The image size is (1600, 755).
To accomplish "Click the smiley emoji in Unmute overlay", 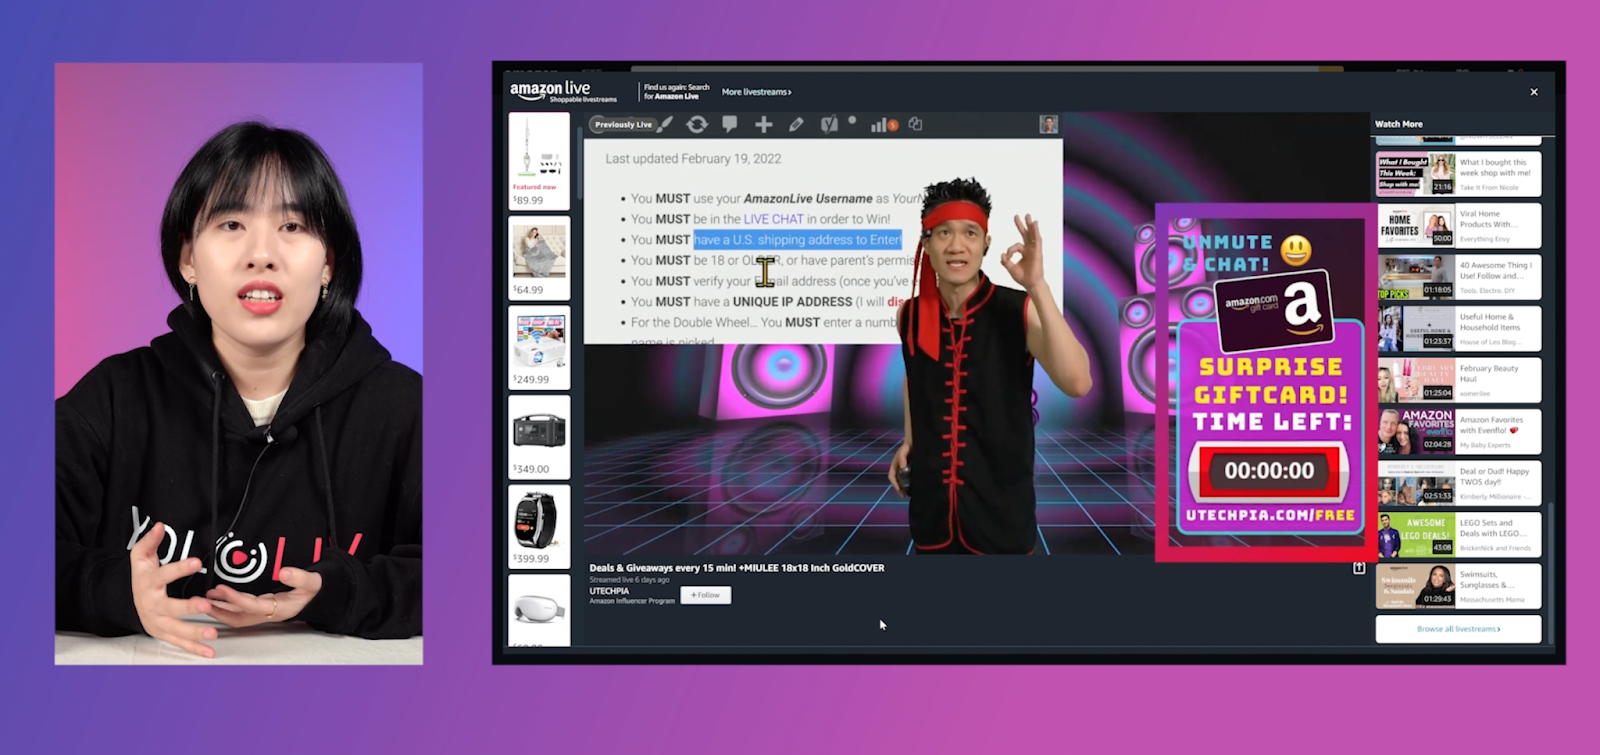I will [x=1297, y=250].
